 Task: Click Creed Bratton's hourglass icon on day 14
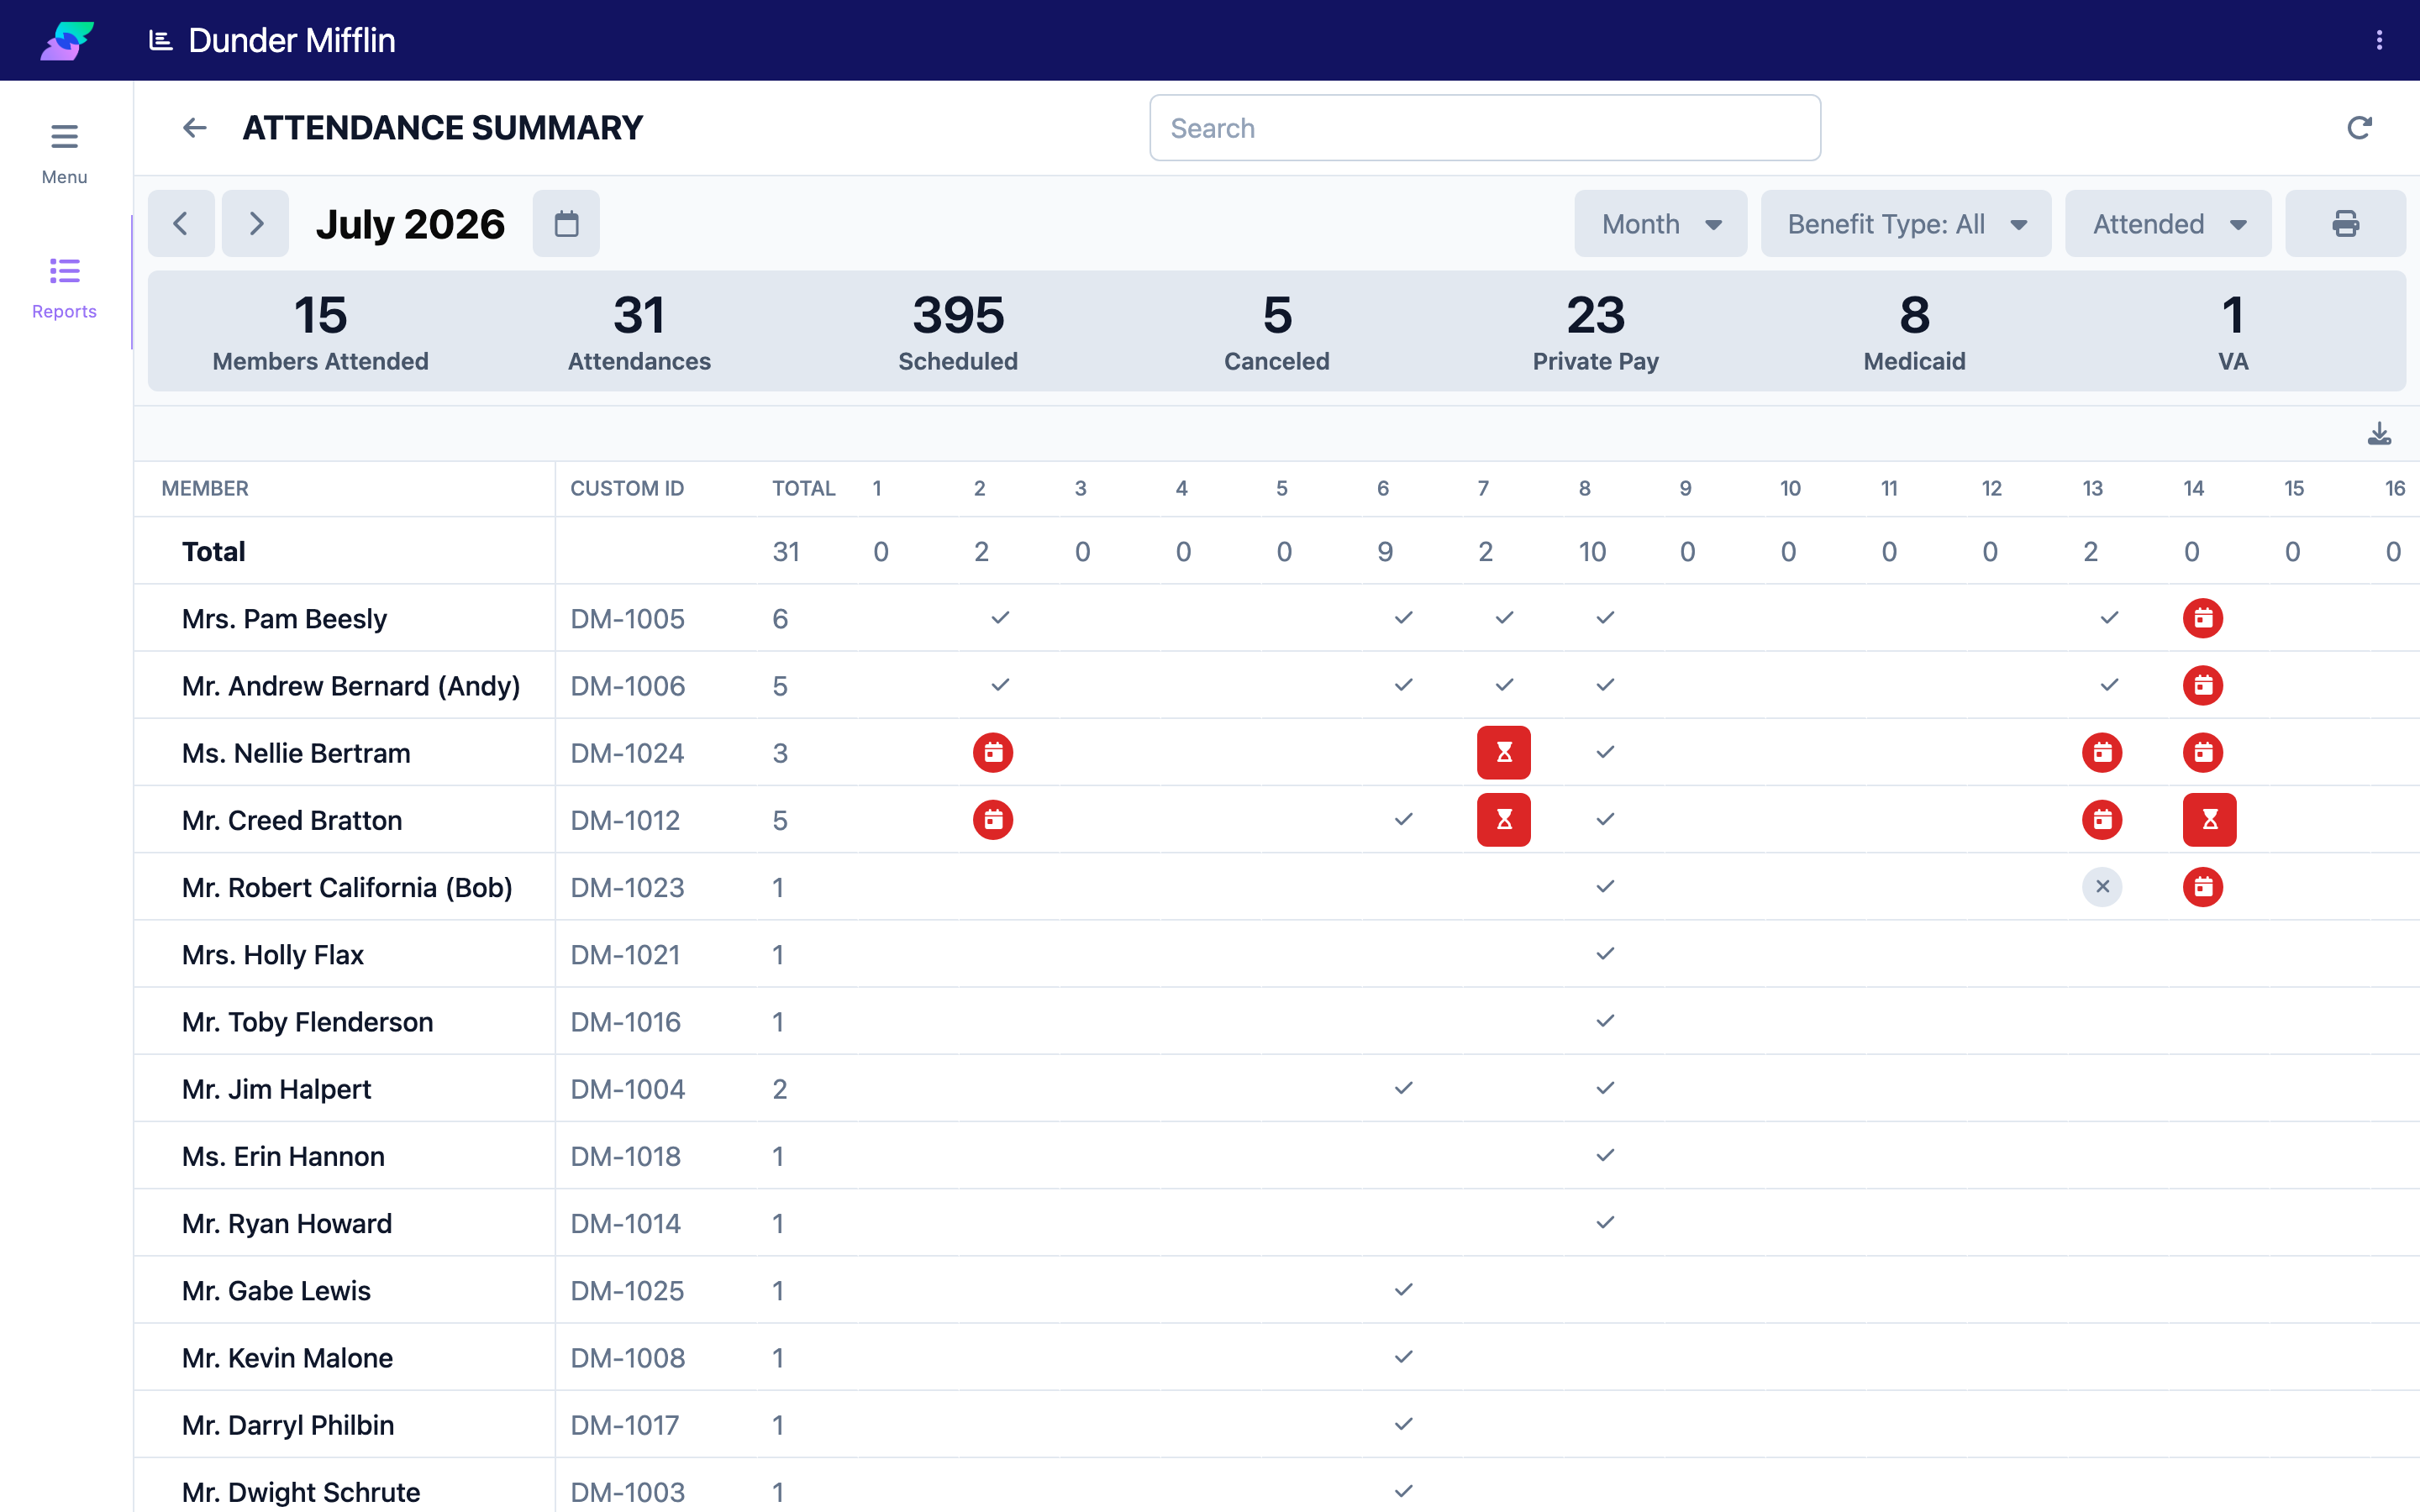pos(2209,819)
